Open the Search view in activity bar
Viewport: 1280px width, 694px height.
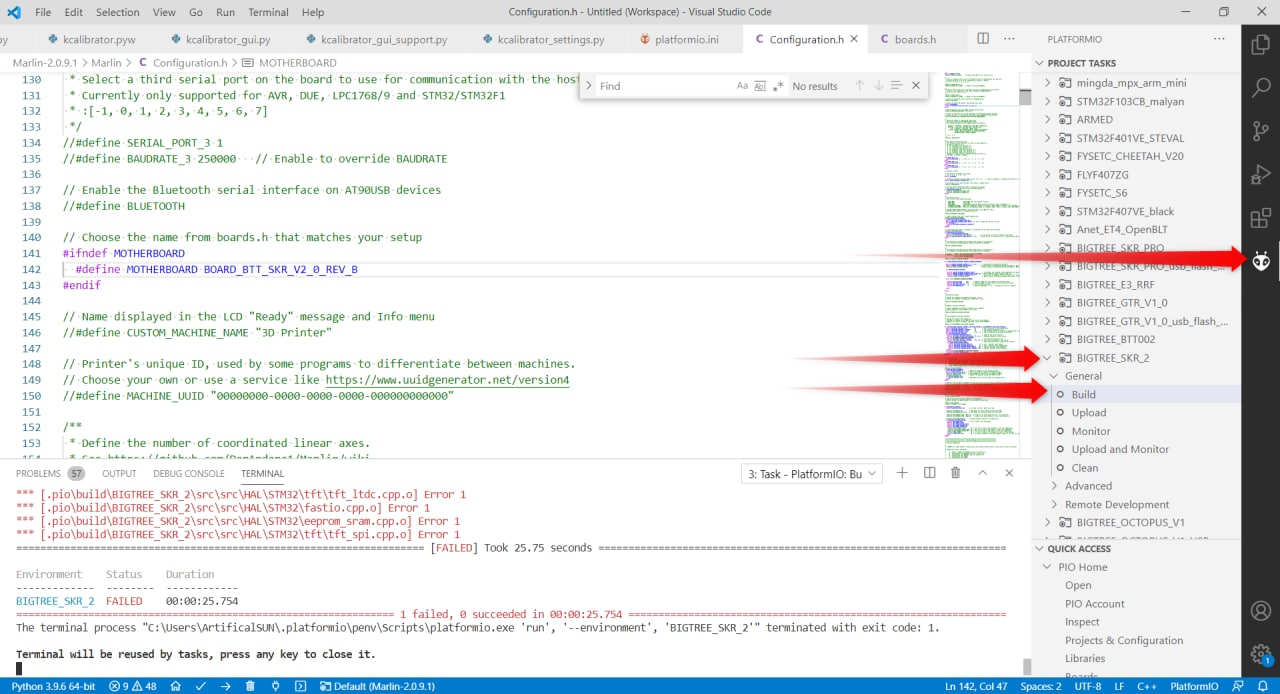[x=1261, y=86]
